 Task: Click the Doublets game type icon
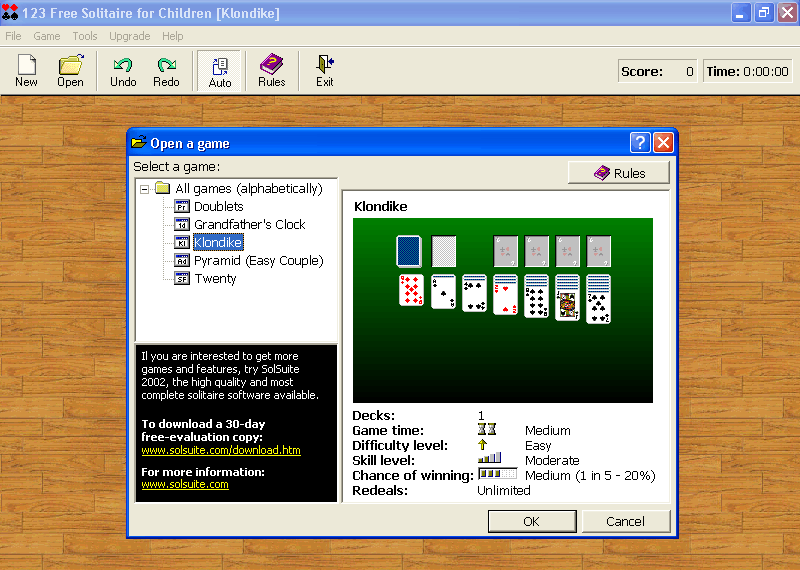click(x=182, y=207)
